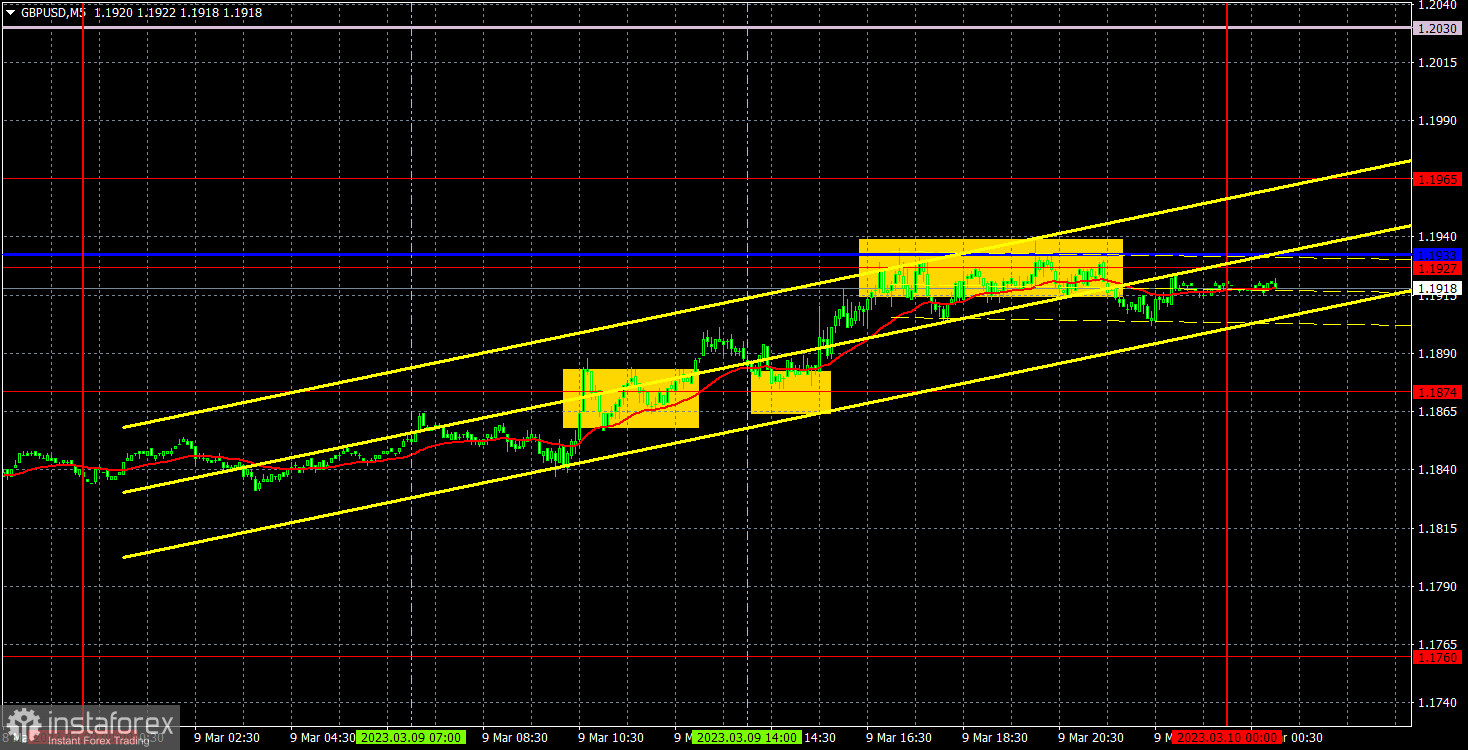1468x750 pixels.
Task: Click the 1.1790 price scale value
Action: pyautogui.click(x=1438, y=586)
